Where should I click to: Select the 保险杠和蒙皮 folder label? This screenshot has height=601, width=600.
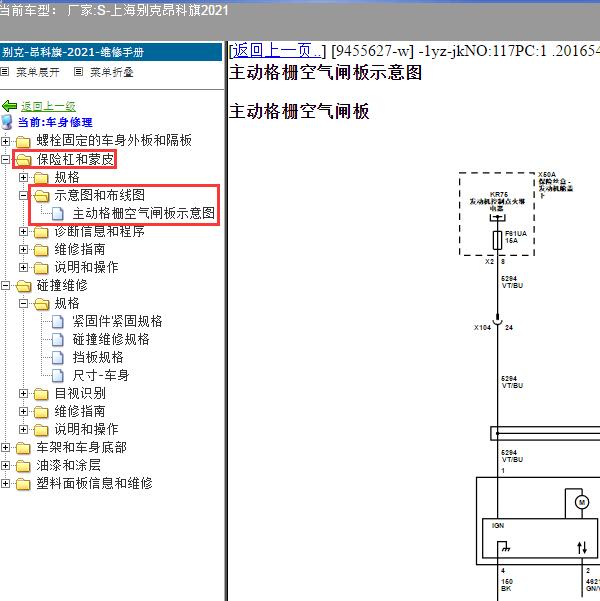75,159
